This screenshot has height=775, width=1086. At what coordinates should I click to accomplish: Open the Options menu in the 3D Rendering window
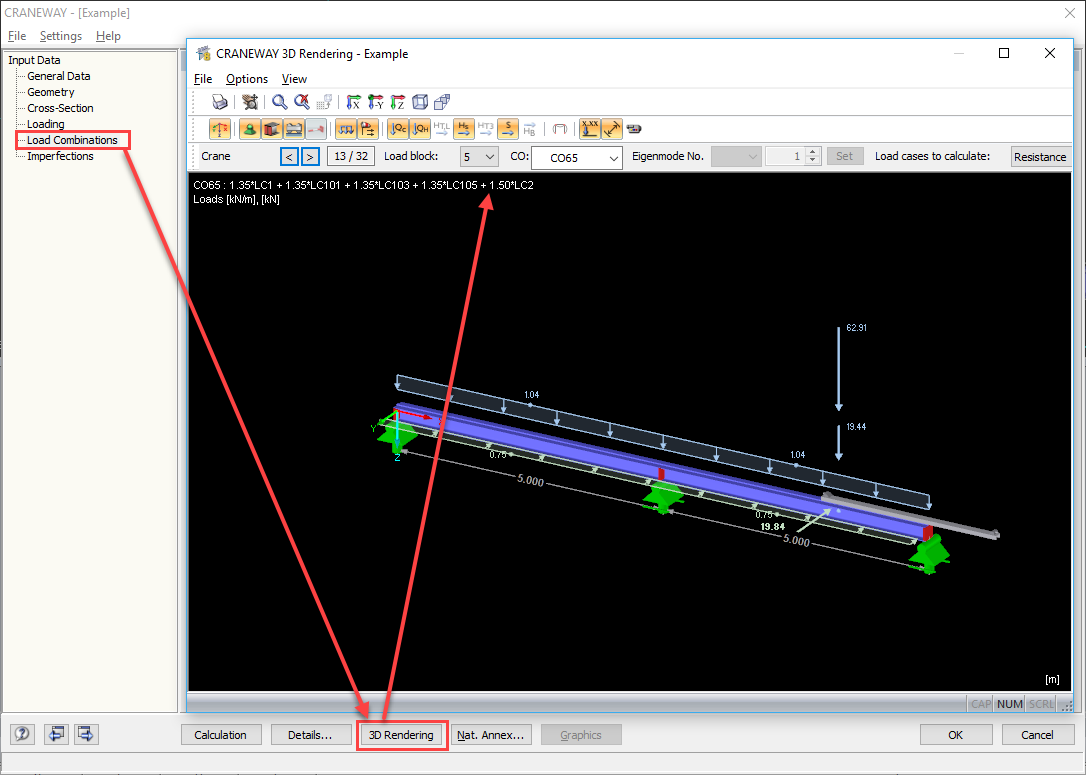tap(246, 79)
